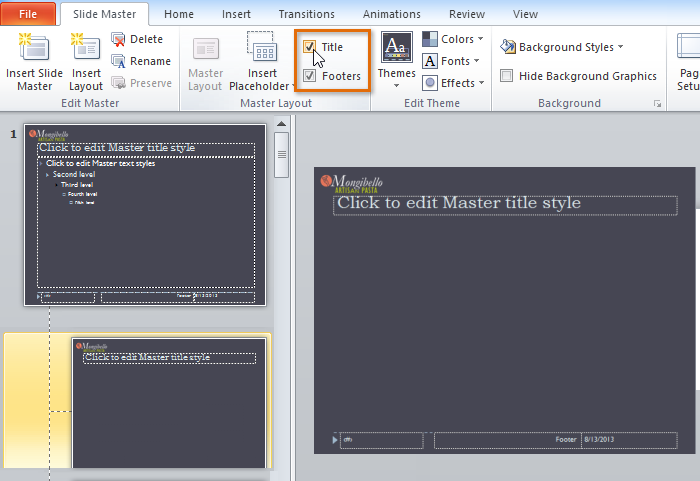
Task: Click the Rename icon in Edit Master
Action: (118, 61)
